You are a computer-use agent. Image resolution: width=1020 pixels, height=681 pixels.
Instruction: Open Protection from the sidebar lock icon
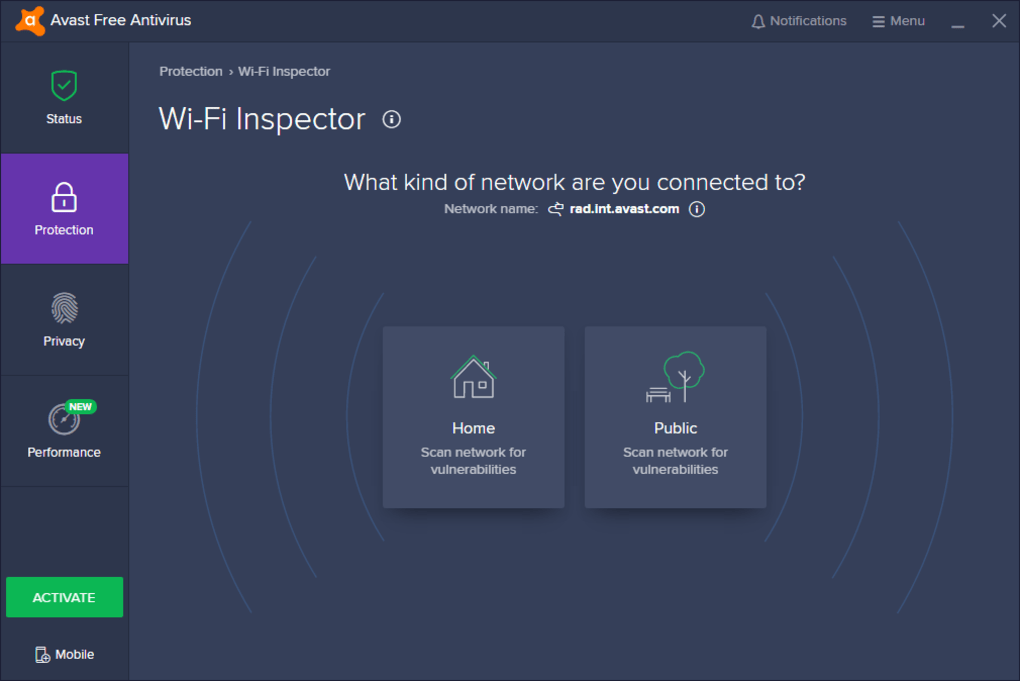tap(63, 197)
